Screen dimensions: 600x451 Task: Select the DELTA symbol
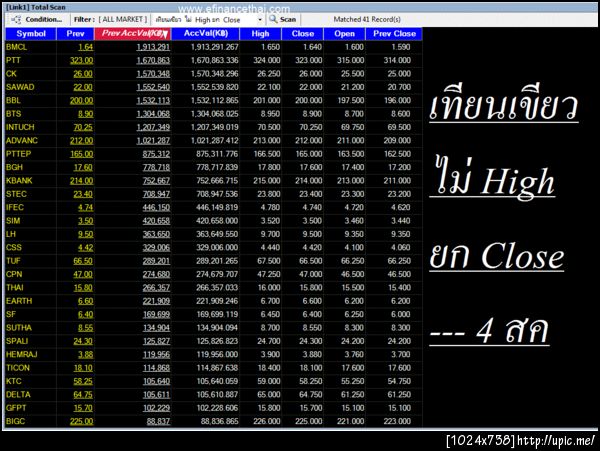point(18,395)
